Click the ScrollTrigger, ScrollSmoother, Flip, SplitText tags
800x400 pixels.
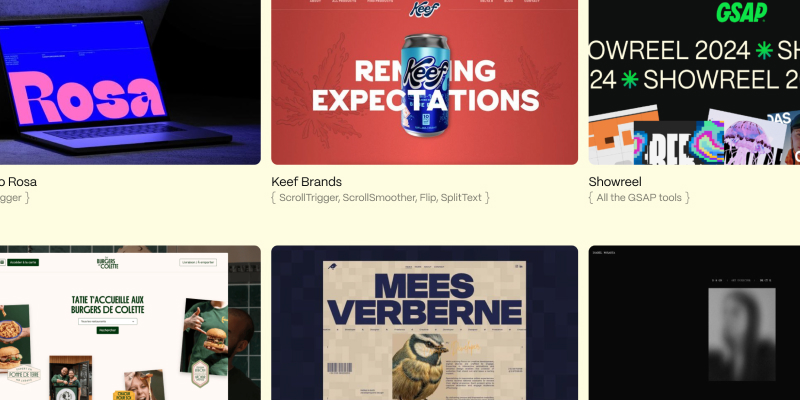(x=380, y=197)
